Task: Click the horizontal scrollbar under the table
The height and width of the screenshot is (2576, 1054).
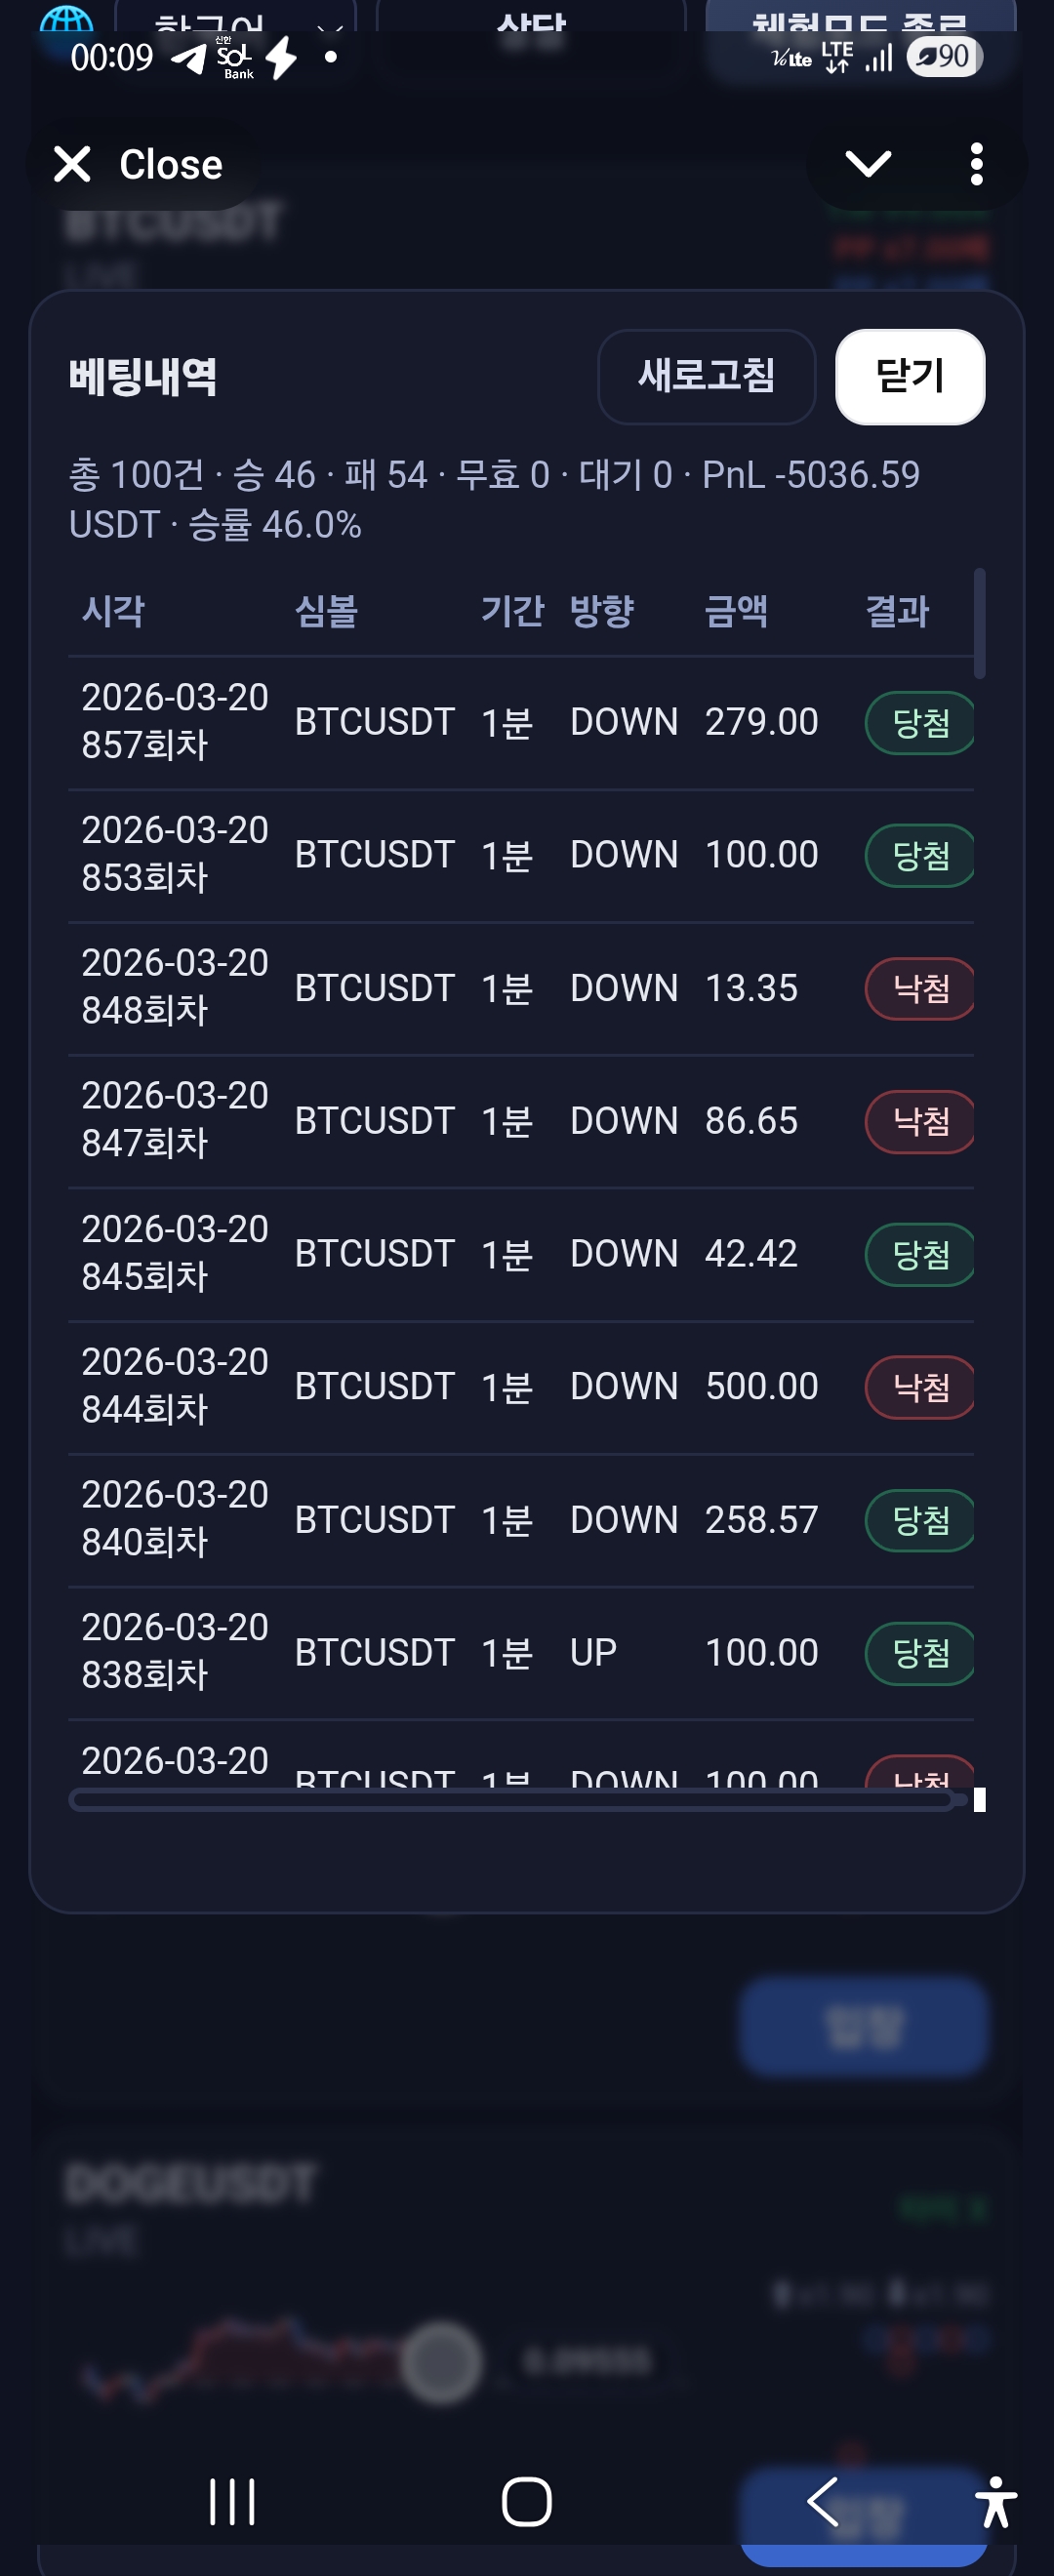Action: 511,1800
